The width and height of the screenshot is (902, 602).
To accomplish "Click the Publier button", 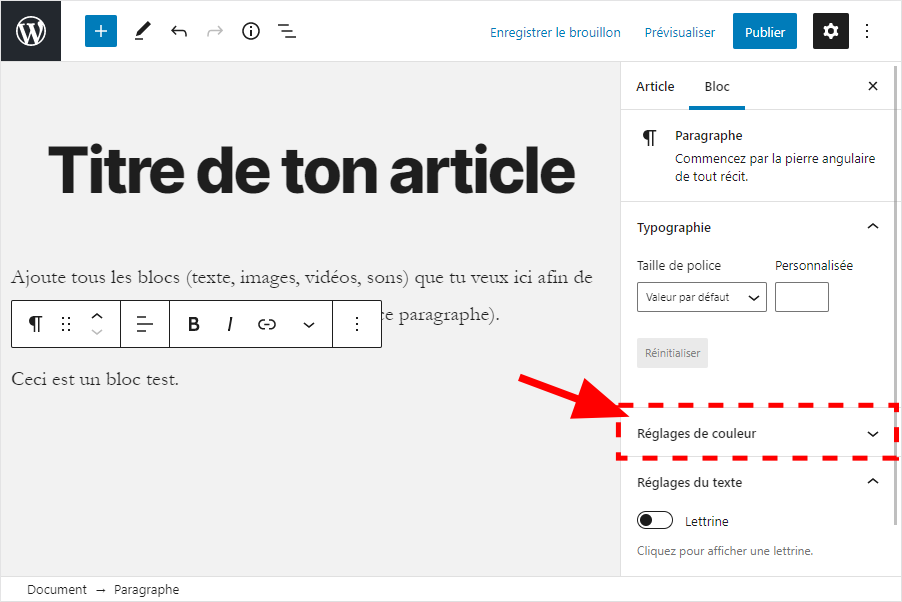I will 764,32.
